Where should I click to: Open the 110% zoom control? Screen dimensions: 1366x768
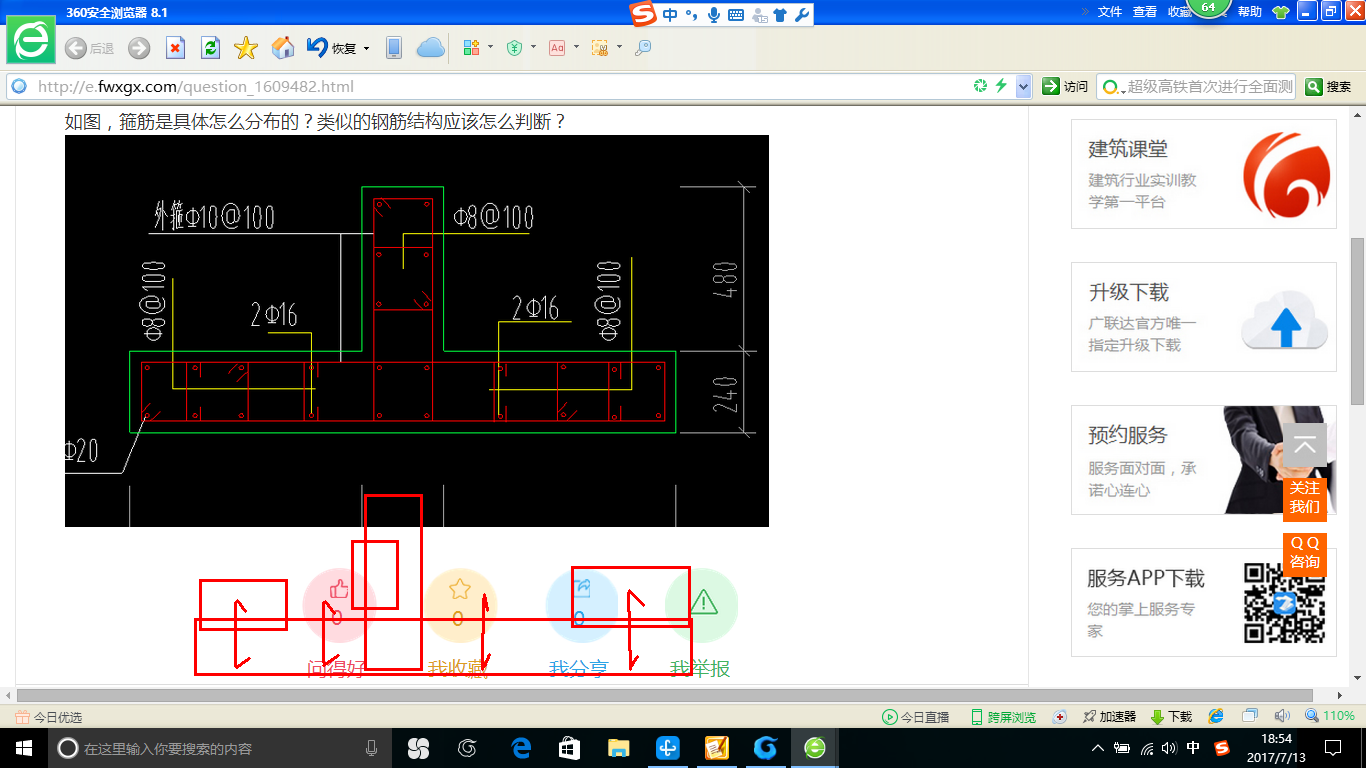1330,717
